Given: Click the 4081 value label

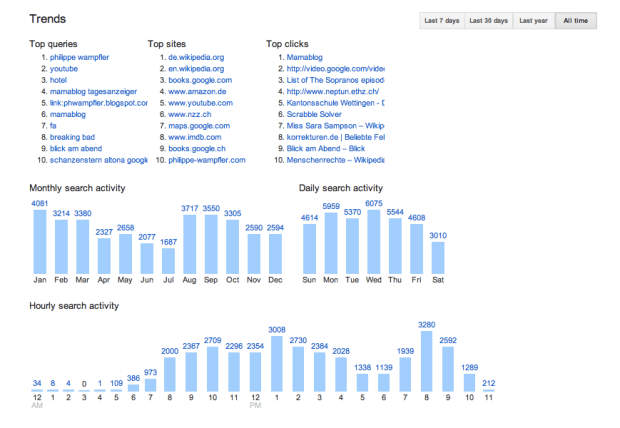Looking at the screenshot, I should point(40,203).
